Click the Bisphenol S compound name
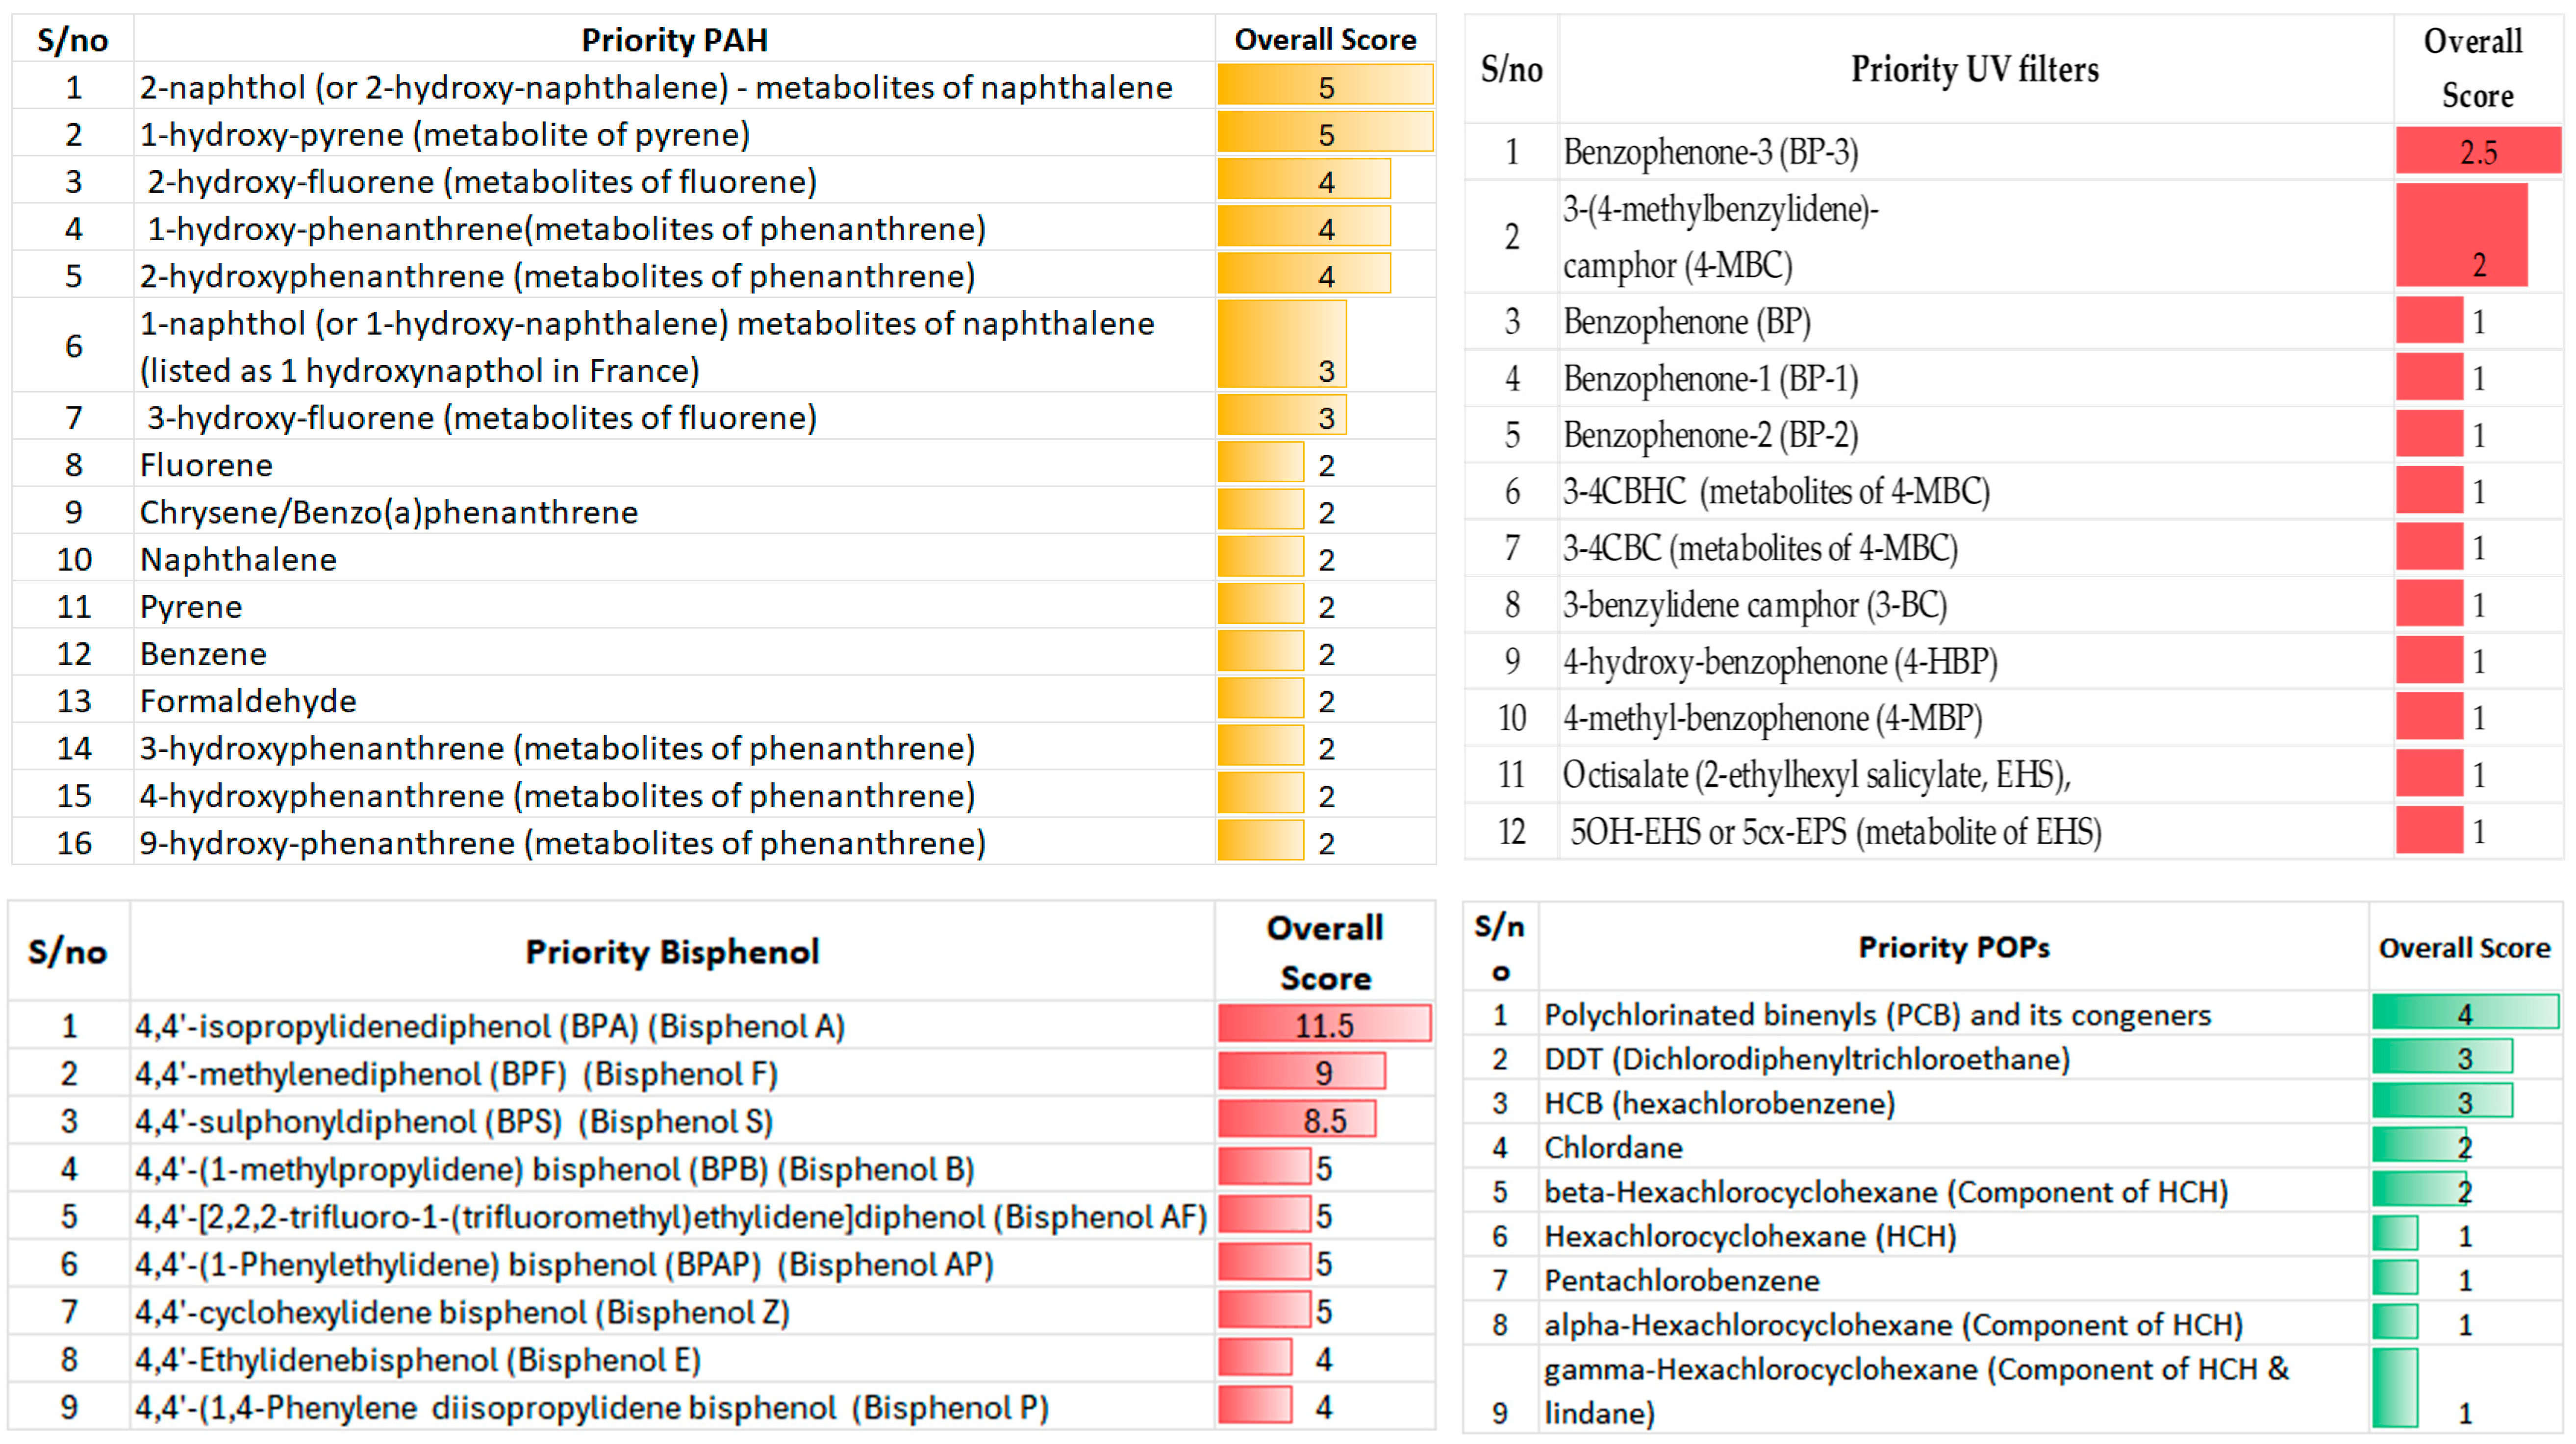 [455, 1121]
